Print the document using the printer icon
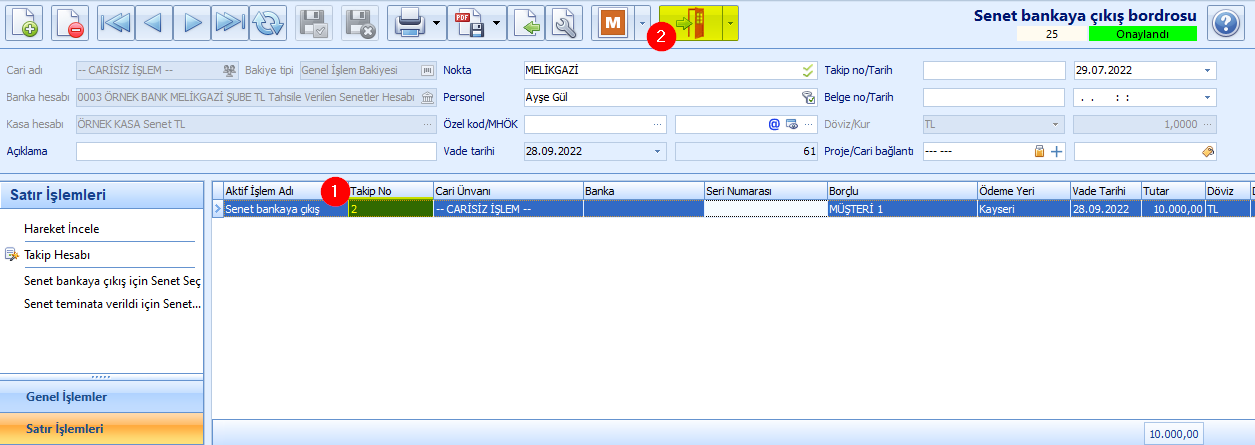1255x445 pixels. click(409, 22)
